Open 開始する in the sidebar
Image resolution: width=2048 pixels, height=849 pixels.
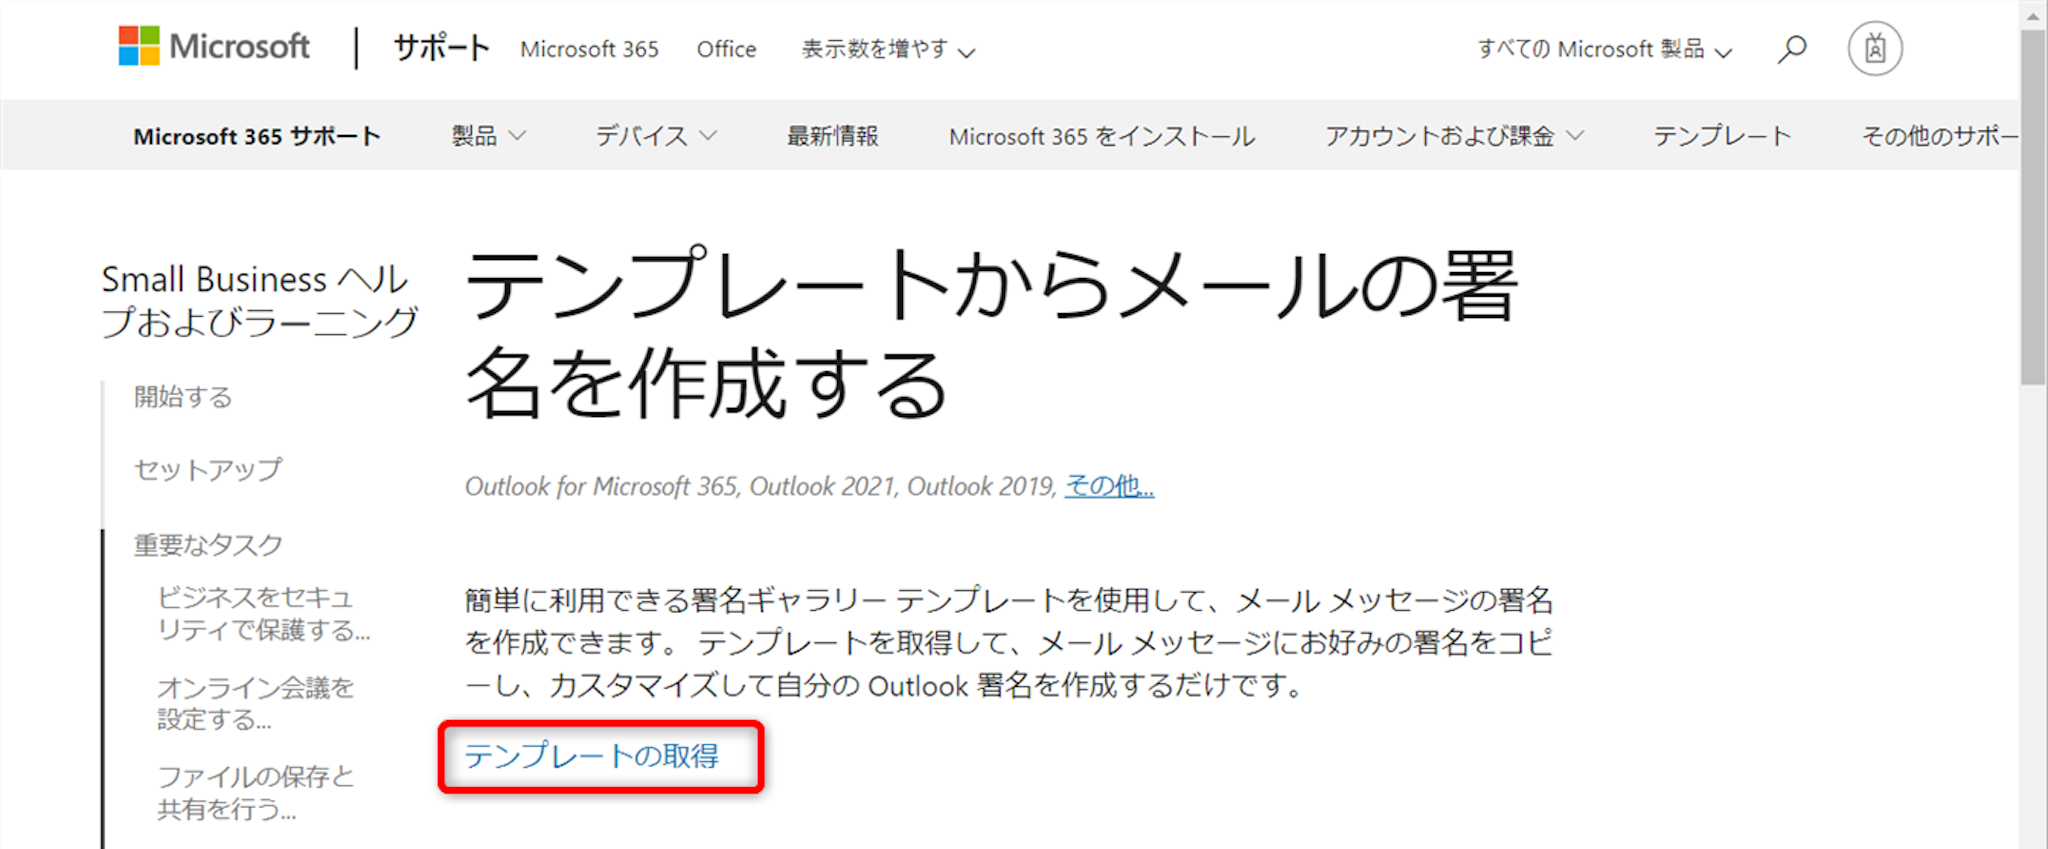[183, 397]
